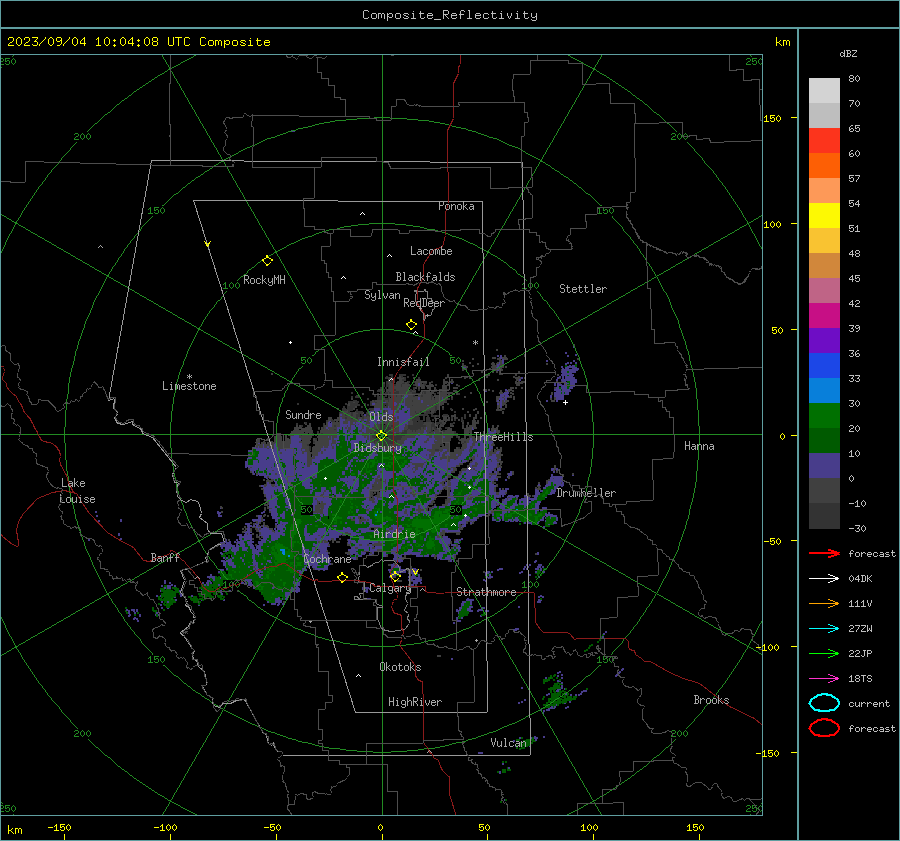Click the Ponoka town label

tap(456, 206)
